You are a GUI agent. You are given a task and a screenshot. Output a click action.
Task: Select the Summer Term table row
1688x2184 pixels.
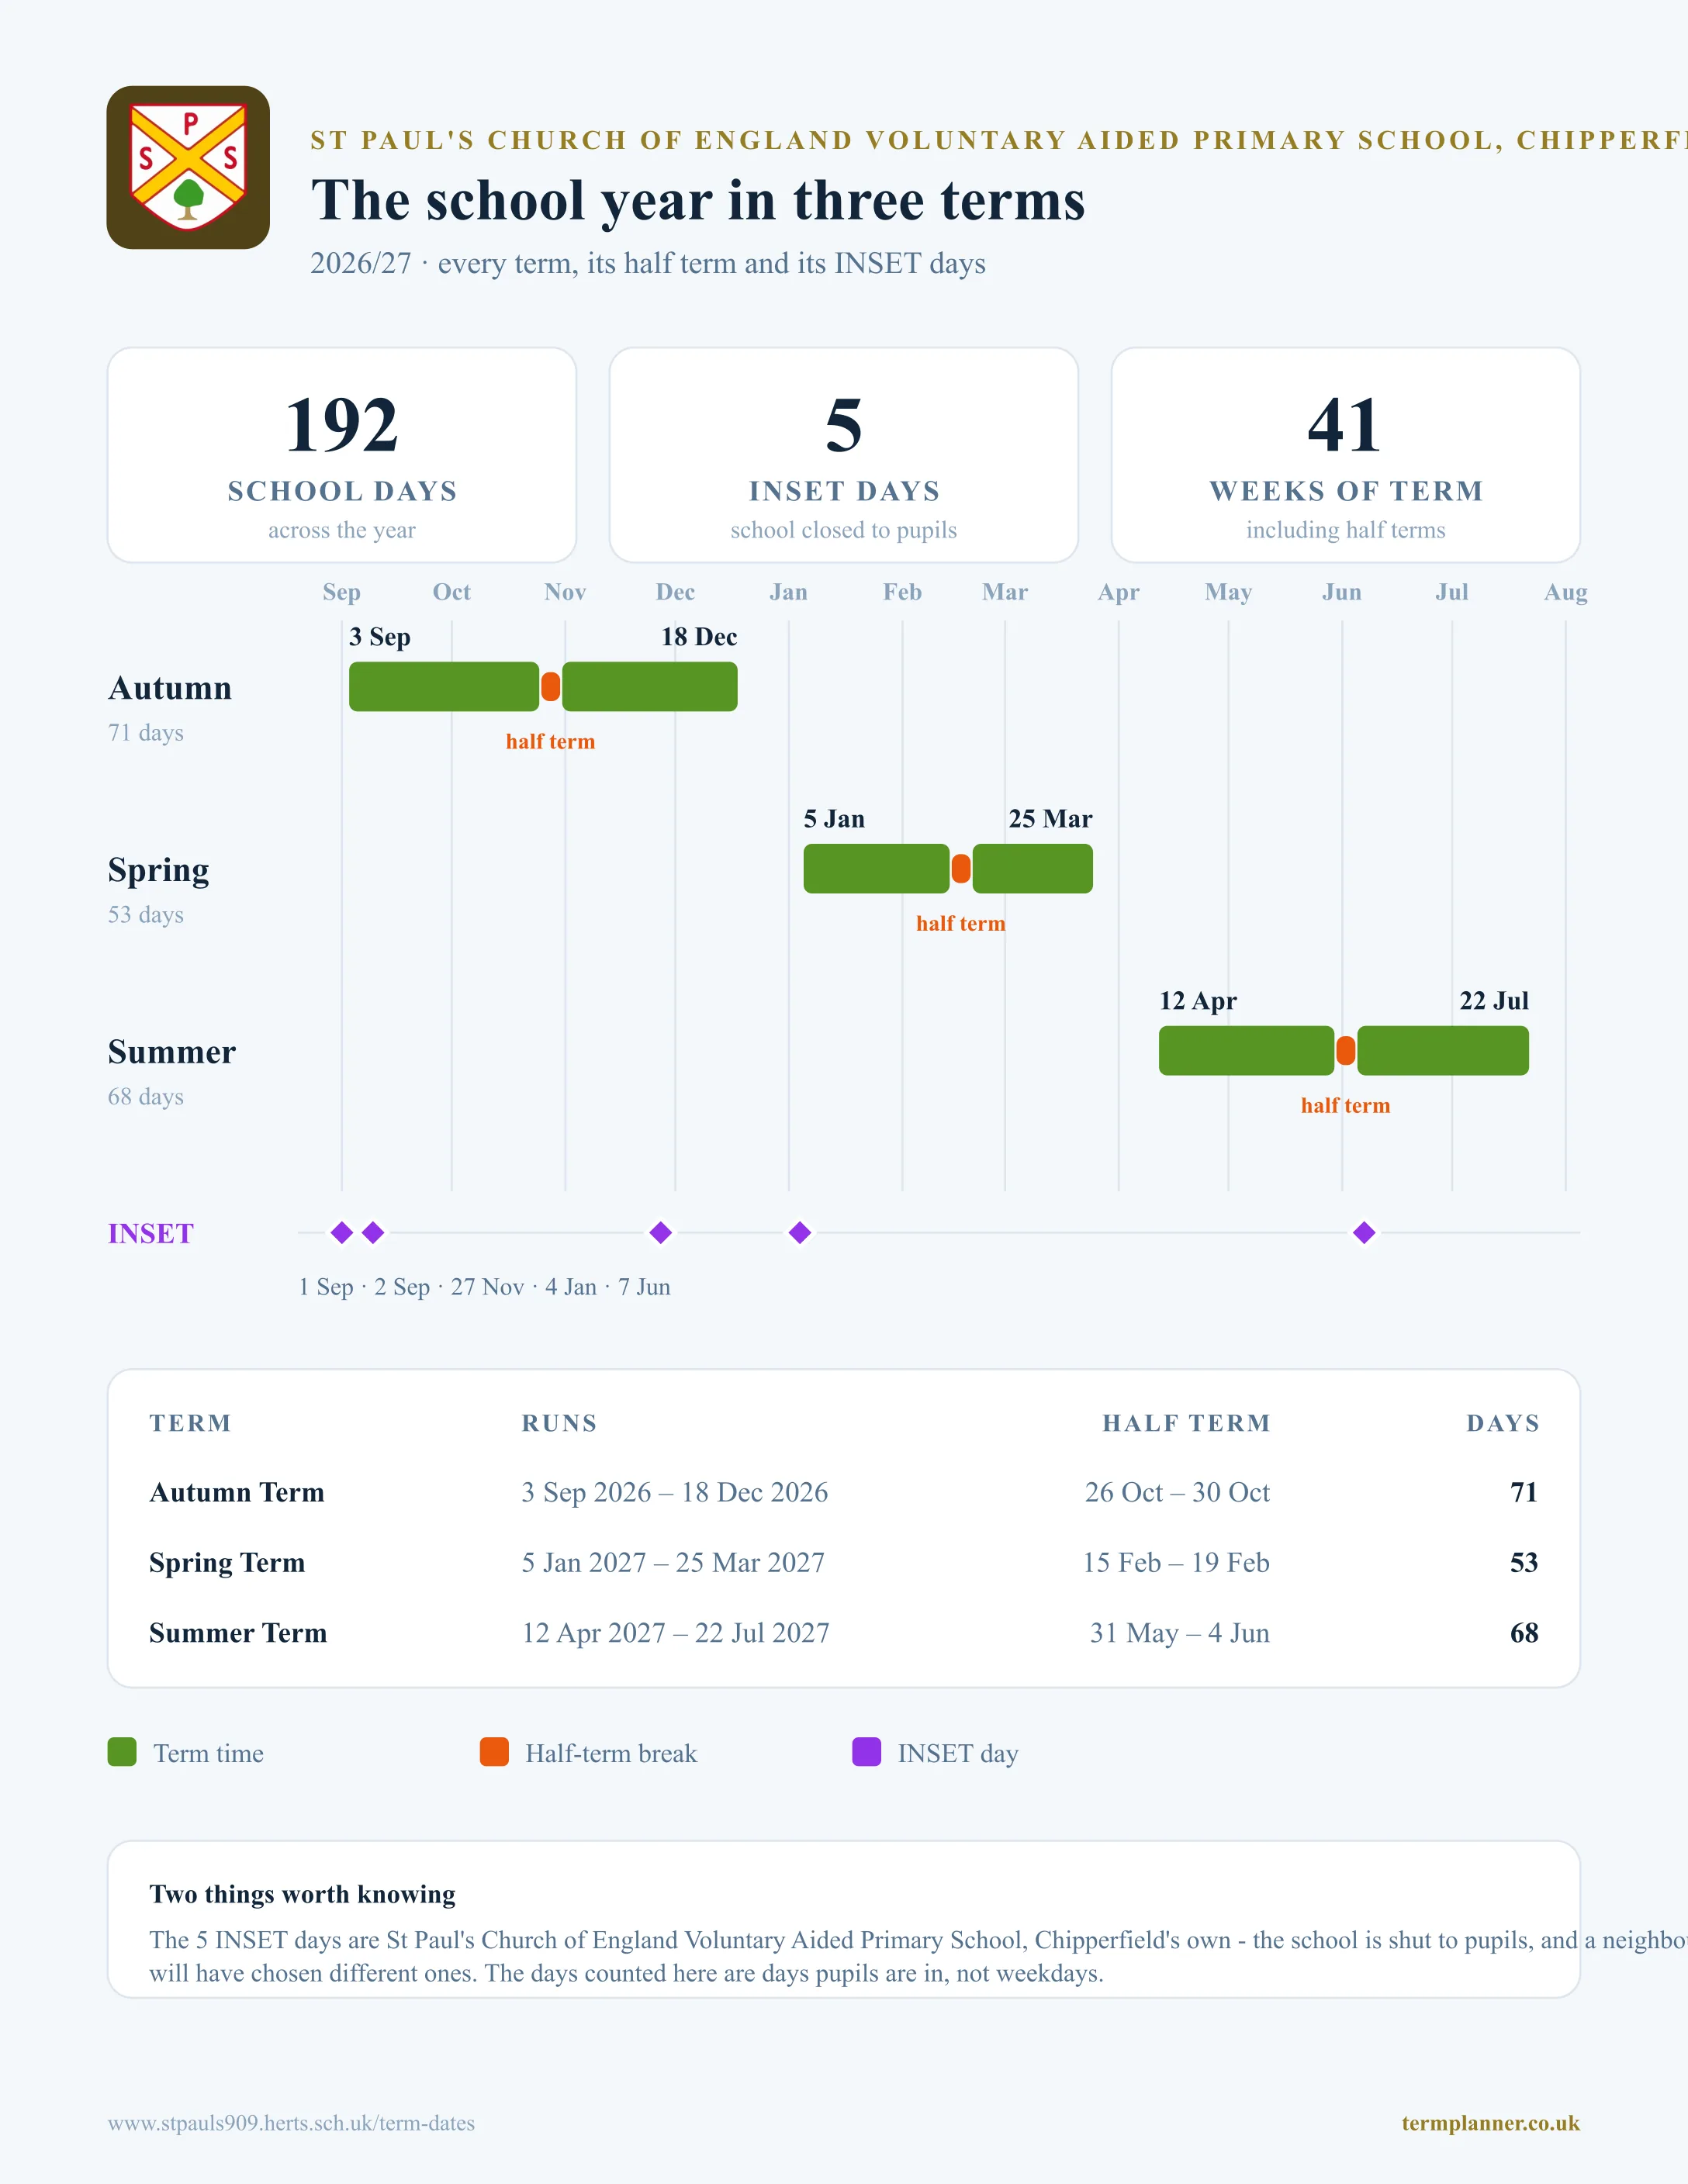pyautogui.click(x=844, y=1633)
